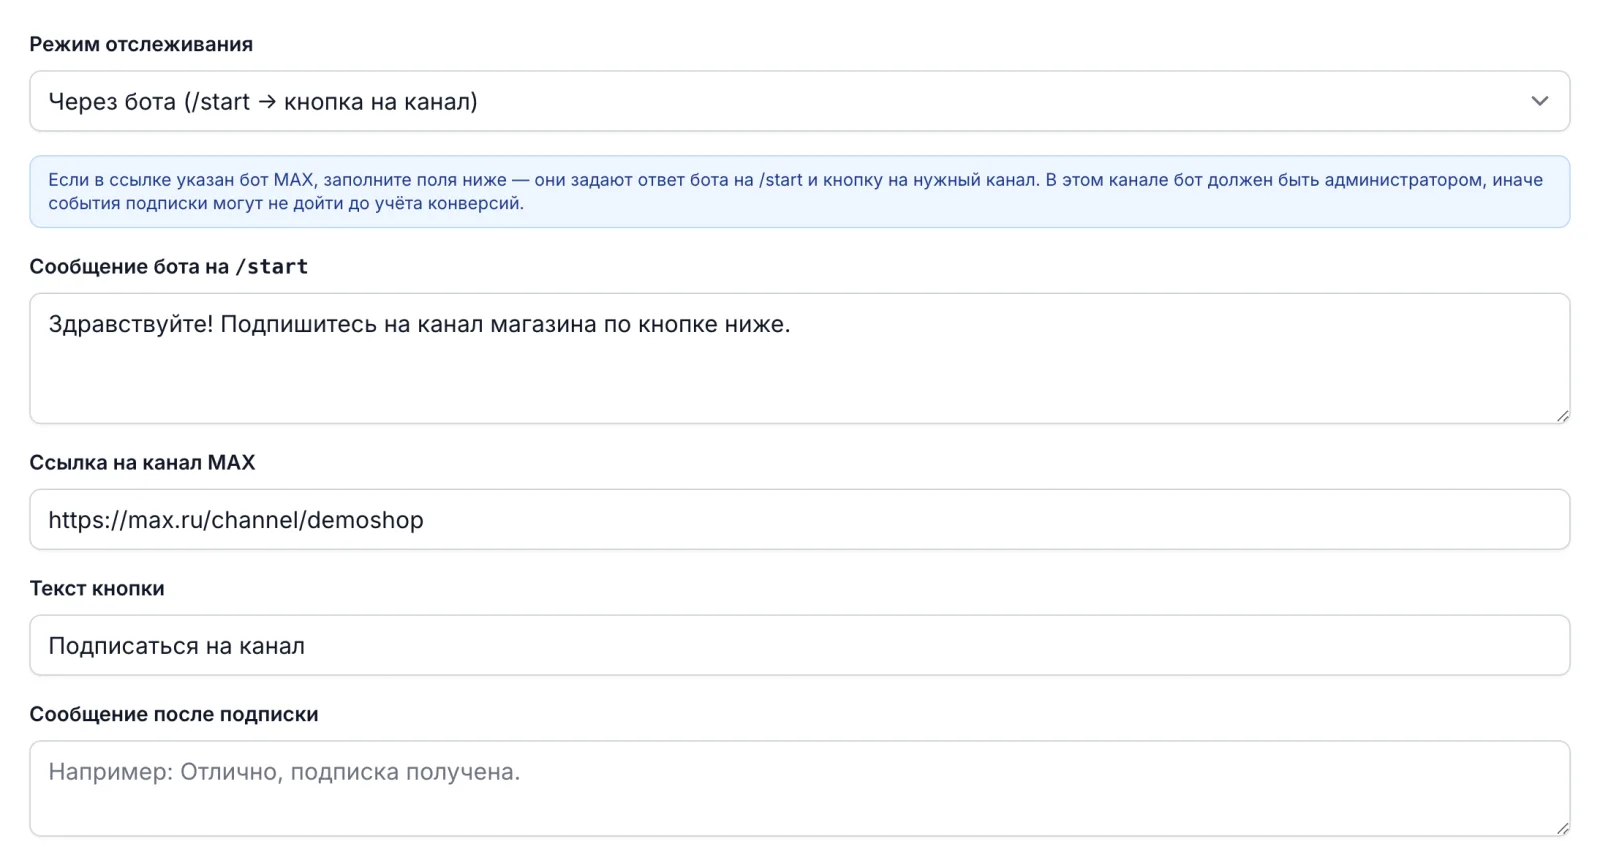1600x866 pixels.
Task: Click the blue info banner about bot MAX
Action: click(x=799, y=191)
